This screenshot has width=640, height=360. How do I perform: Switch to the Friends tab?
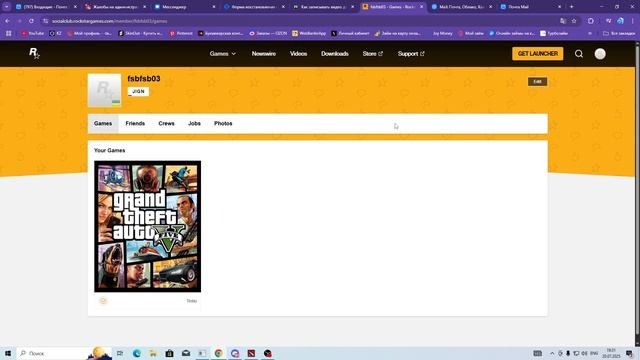pyautogui.click(x=135, y=123)
